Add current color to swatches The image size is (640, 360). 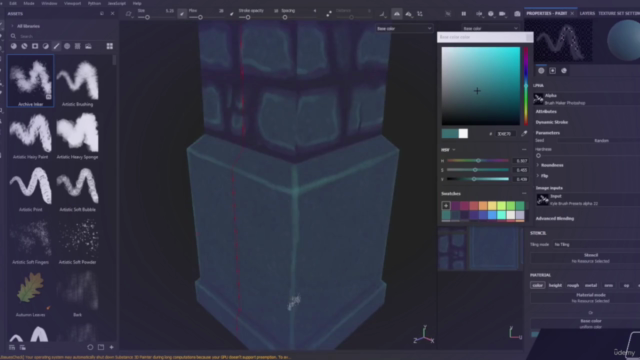446,206
